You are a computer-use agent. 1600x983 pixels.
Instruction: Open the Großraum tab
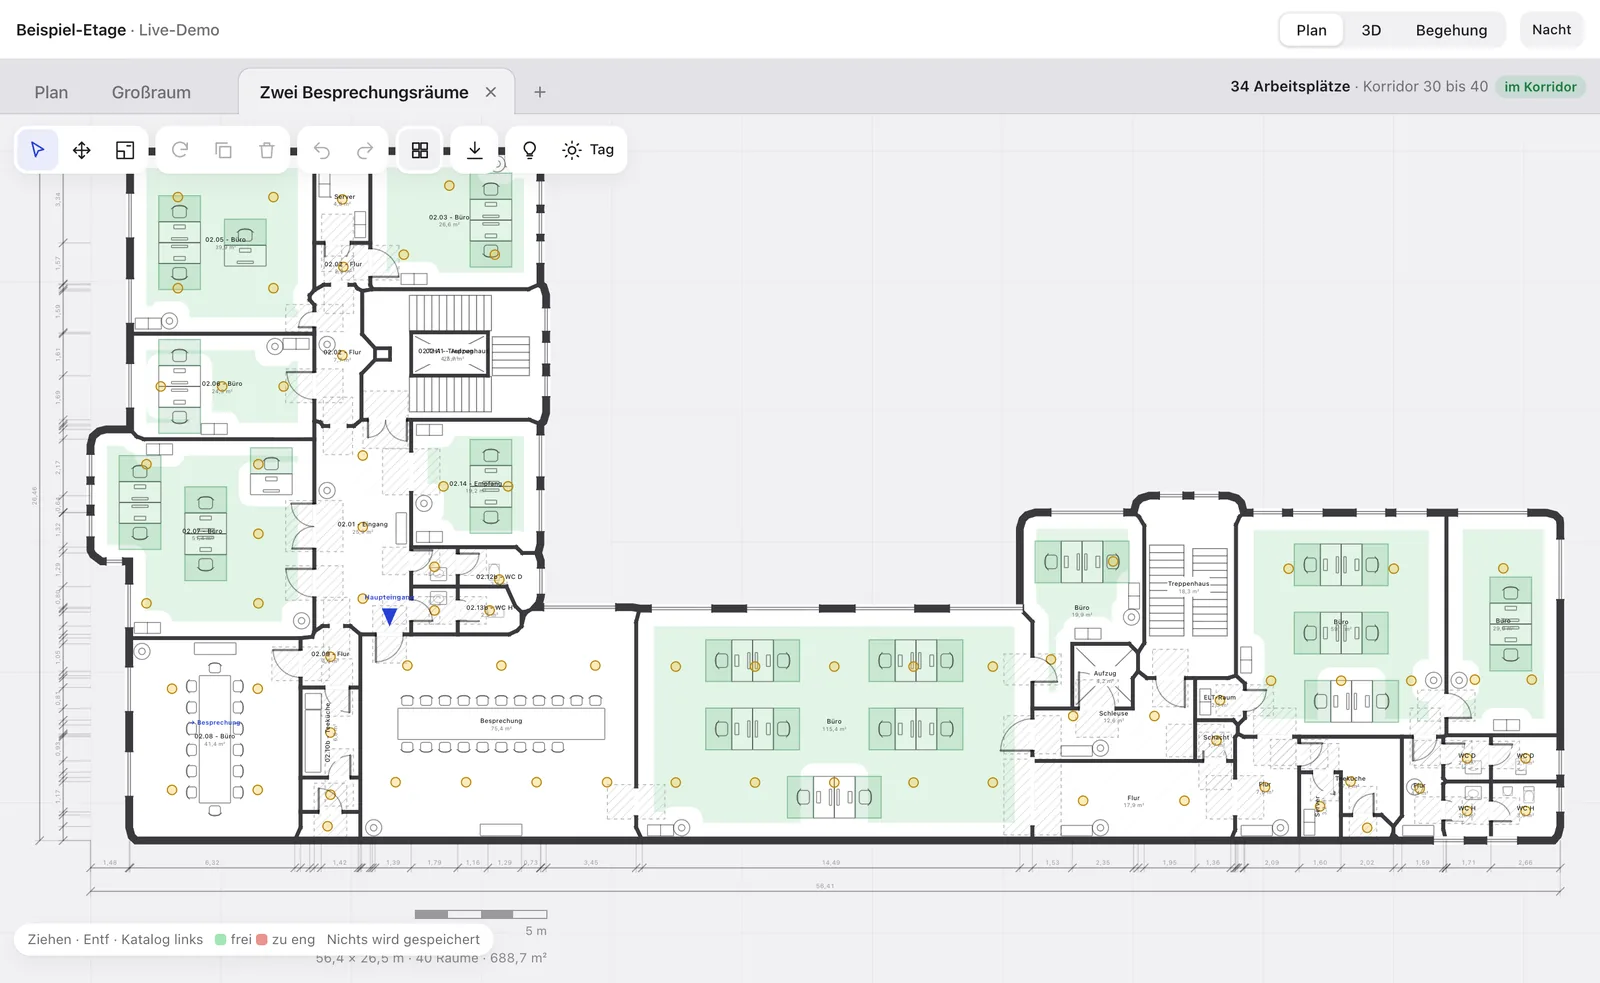pos(151,92)
